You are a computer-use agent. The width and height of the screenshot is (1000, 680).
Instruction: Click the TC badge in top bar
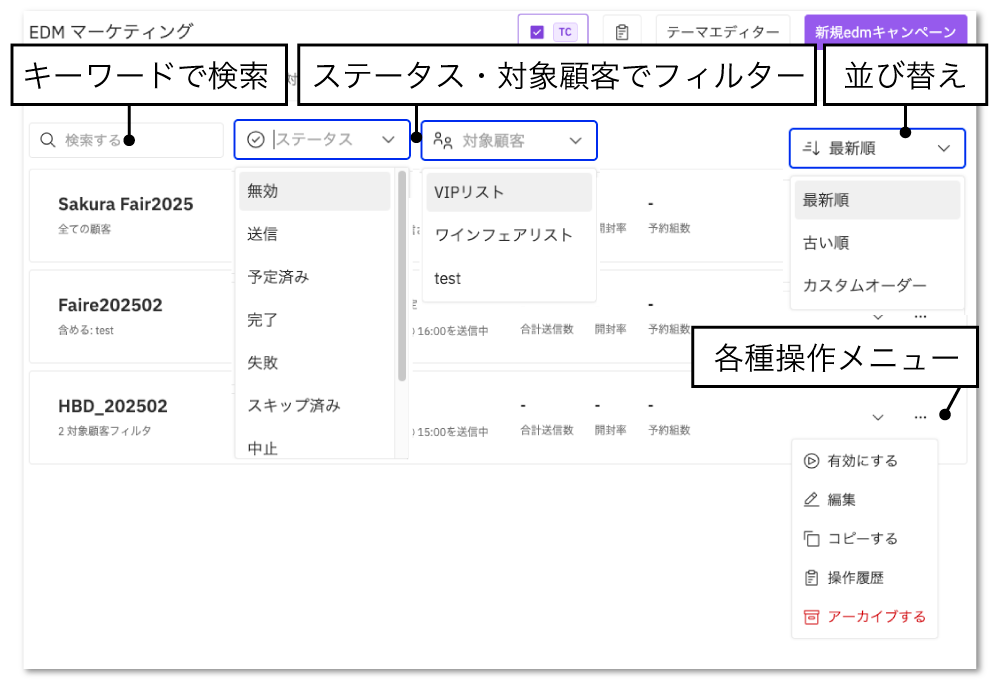click(x=565, y=32)
